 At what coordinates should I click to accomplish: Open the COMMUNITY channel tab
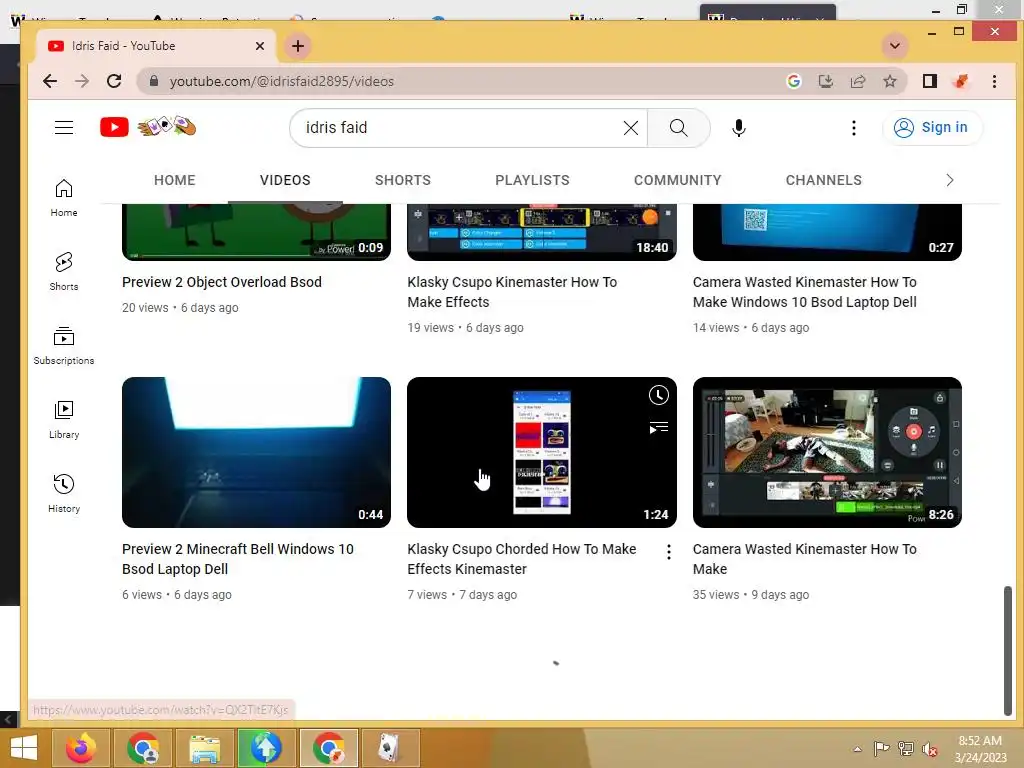677,180
